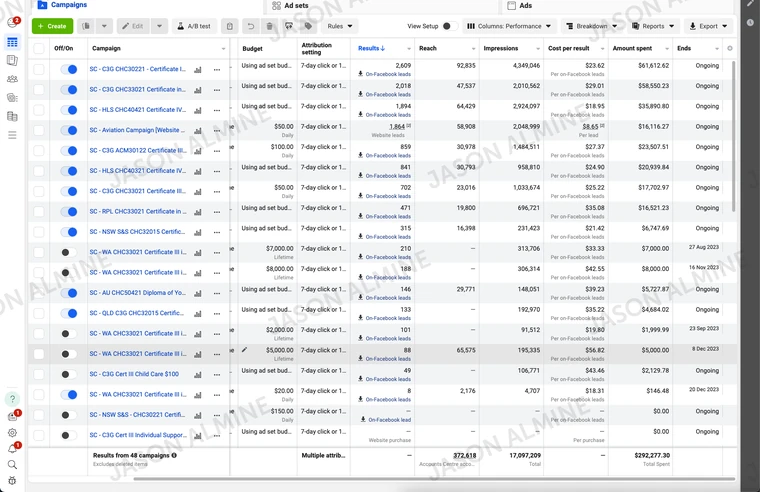
Task: Click the horizontal scrollbar under the table
Action: pos(434,479)
